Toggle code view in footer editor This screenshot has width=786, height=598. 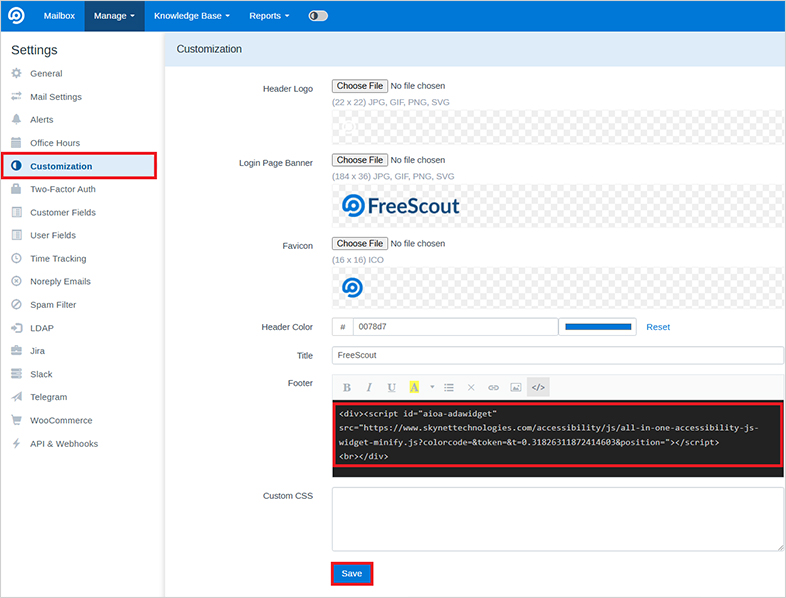[x=538, y=387]
